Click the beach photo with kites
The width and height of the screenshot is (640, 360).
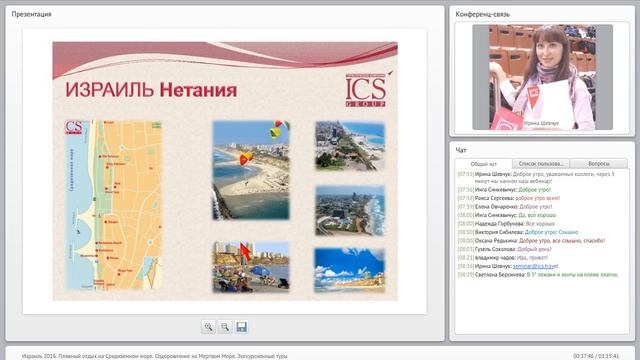[251, 170]
